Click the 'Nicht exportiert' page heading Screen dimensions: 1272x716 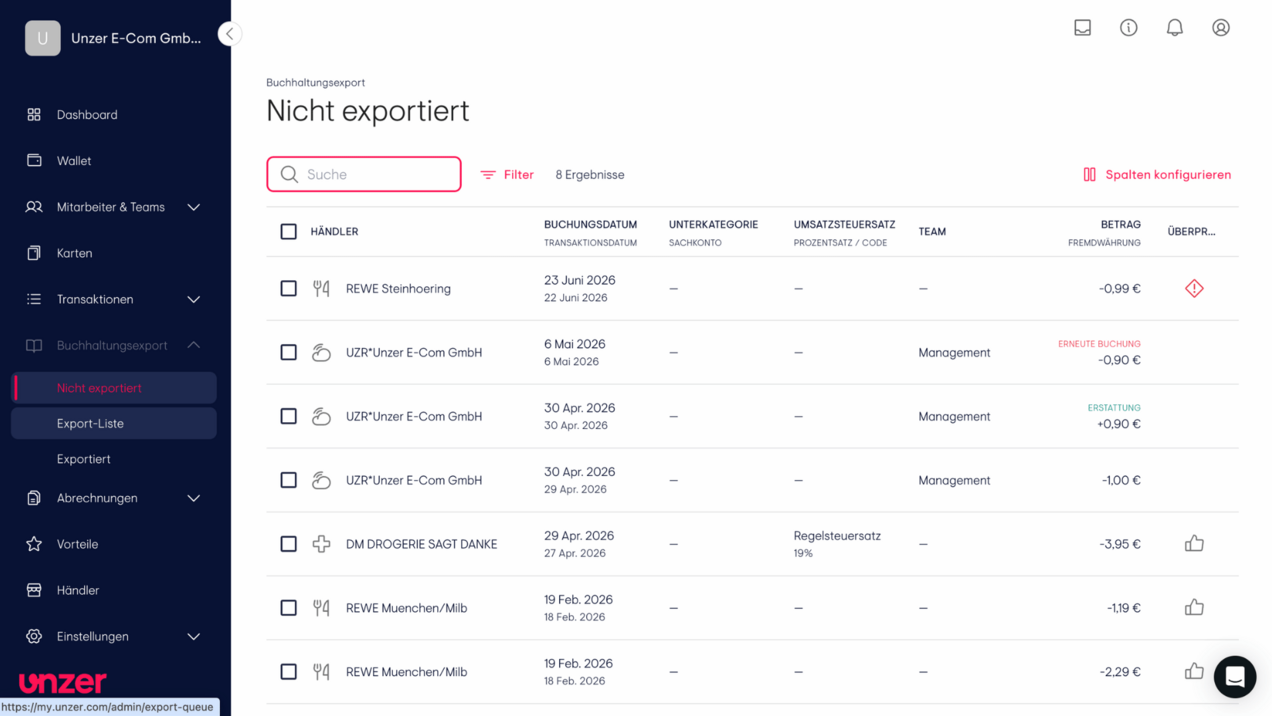pyautogui.click(x=368, y=111)
